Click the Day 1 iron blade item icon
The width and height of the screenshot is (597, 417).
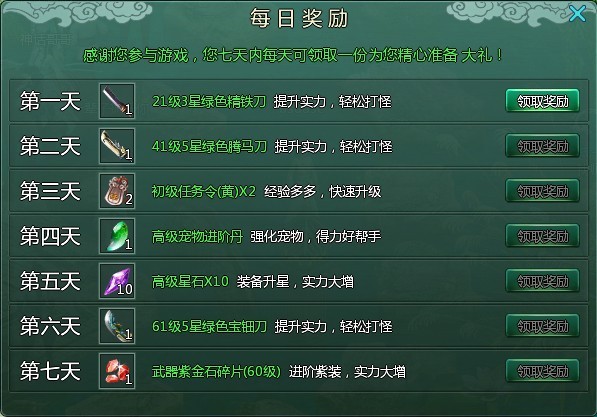coord(117,101)
